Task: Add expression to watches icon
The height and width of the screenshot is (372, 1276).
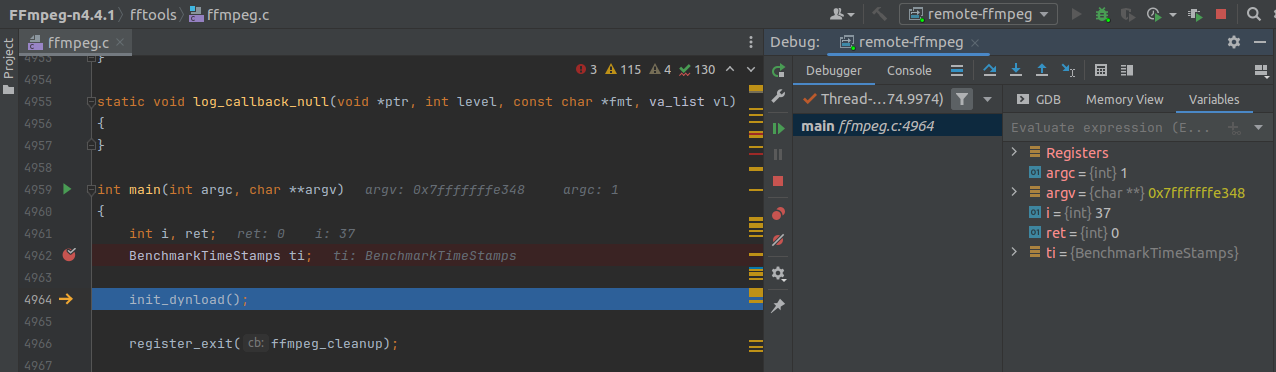Action: pyautogui.click(x=1234, y=128)
